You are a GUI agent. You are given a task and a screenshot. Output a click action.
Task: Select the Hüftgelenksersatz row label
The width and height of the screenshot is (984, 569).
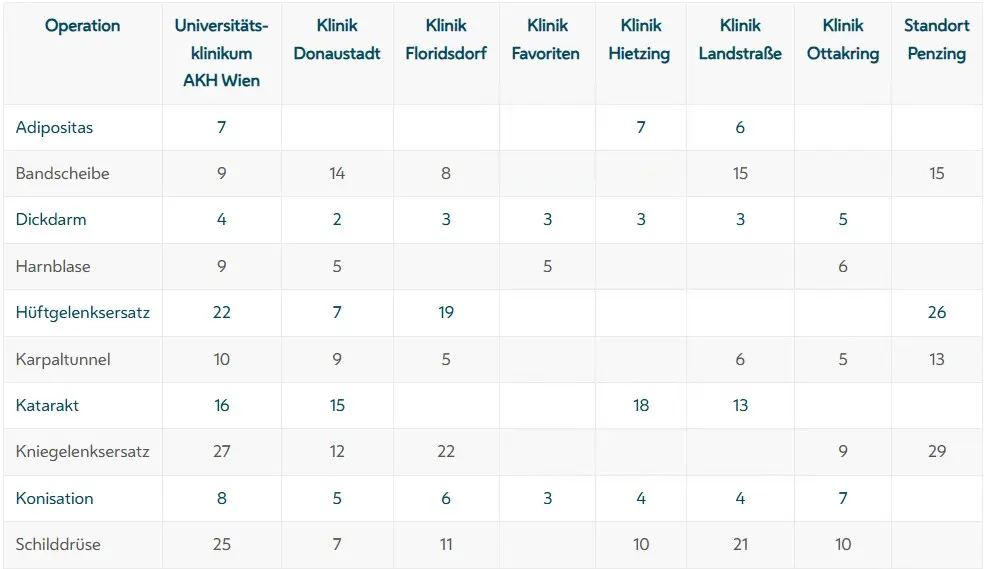(x=83, y=312)
